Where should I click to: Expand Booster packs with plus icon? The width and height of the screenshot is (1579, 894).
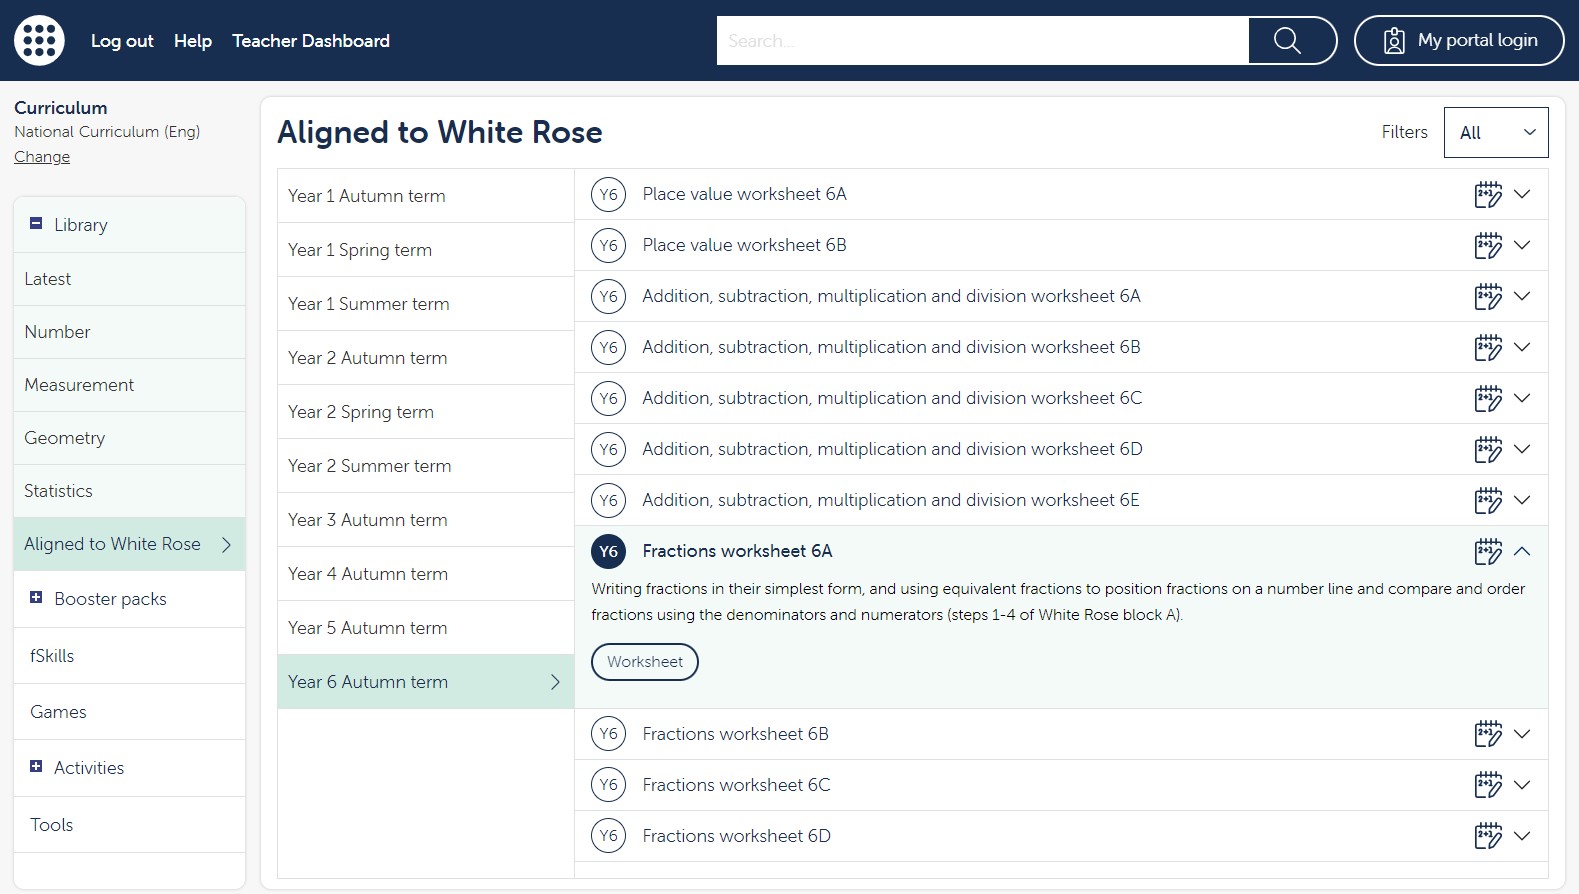click(36, 598)
